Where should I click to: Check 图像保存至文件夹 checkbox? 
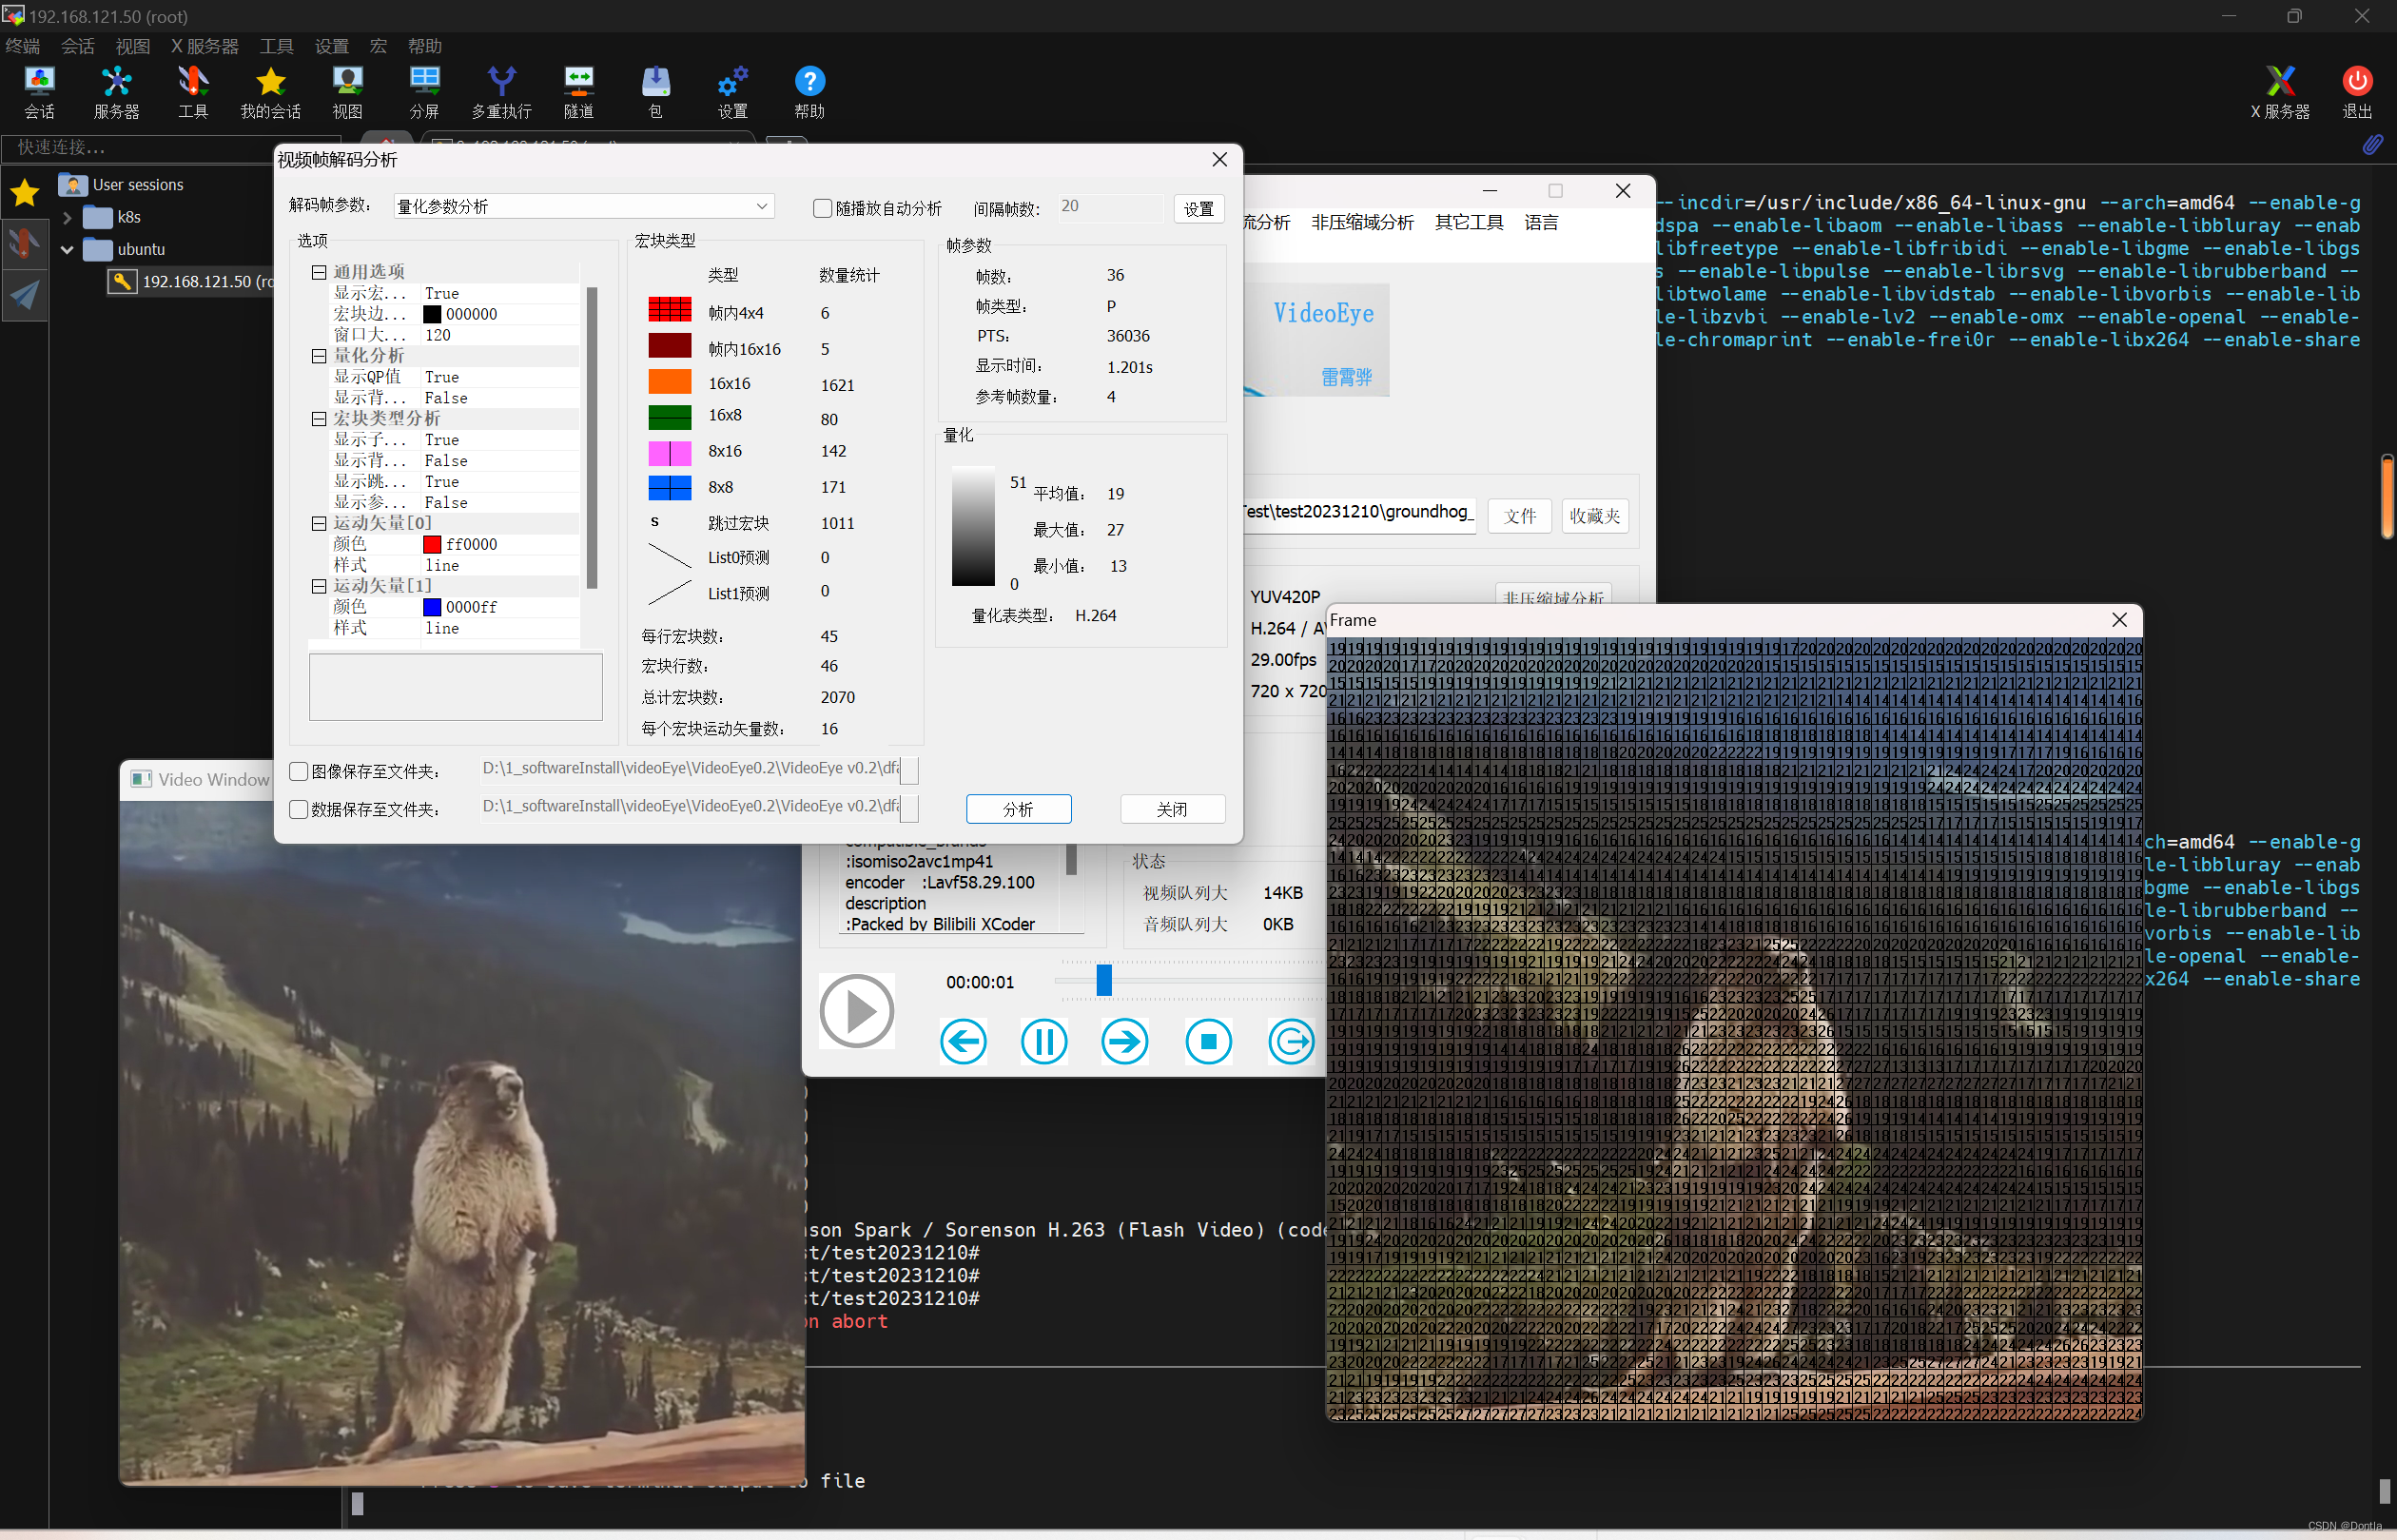point(298,771)
